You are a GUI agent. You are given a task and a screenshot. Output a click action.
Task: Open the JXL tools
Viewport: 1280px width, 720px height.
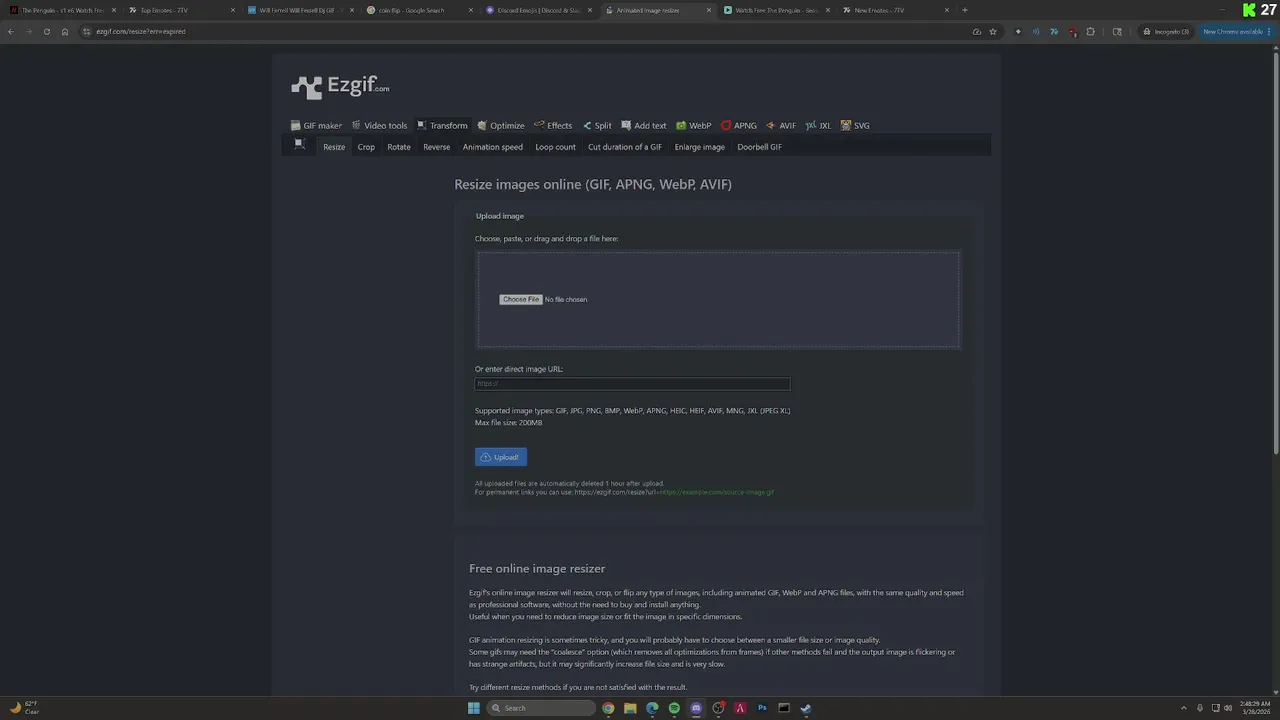pos(818,126)
